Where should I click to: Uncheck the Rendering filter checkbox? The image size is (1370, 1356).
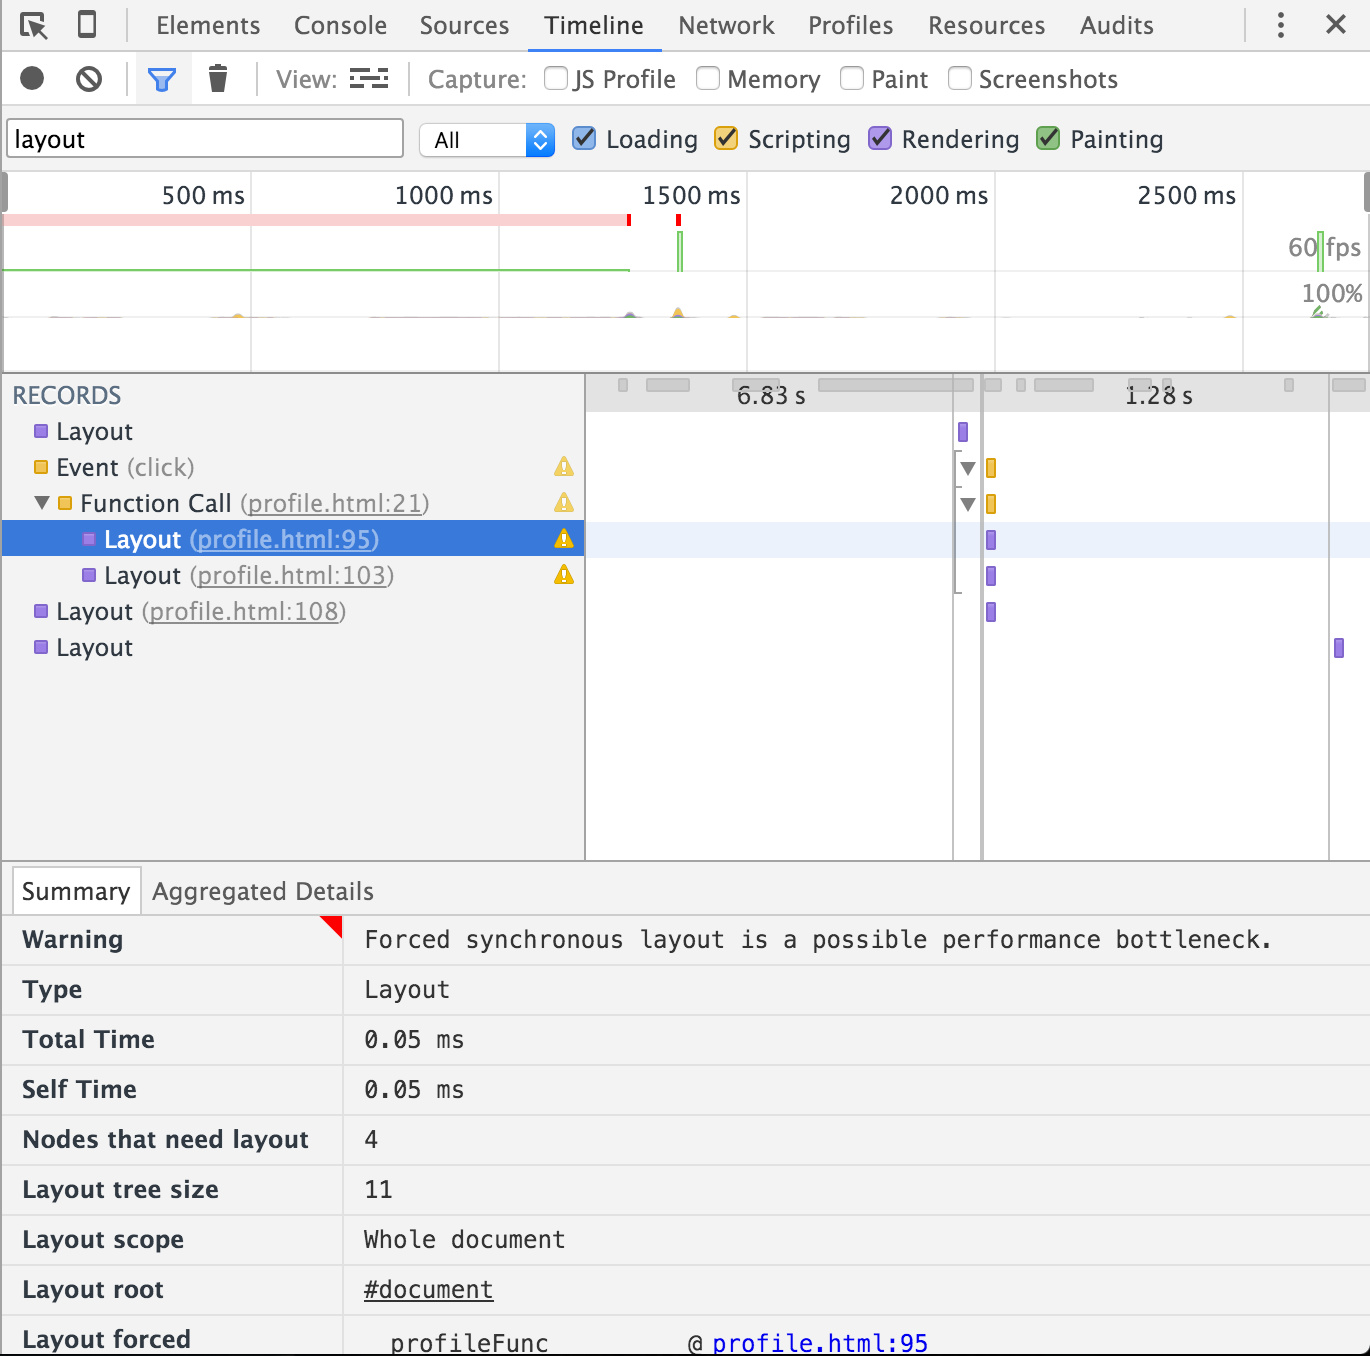point(880,138)
